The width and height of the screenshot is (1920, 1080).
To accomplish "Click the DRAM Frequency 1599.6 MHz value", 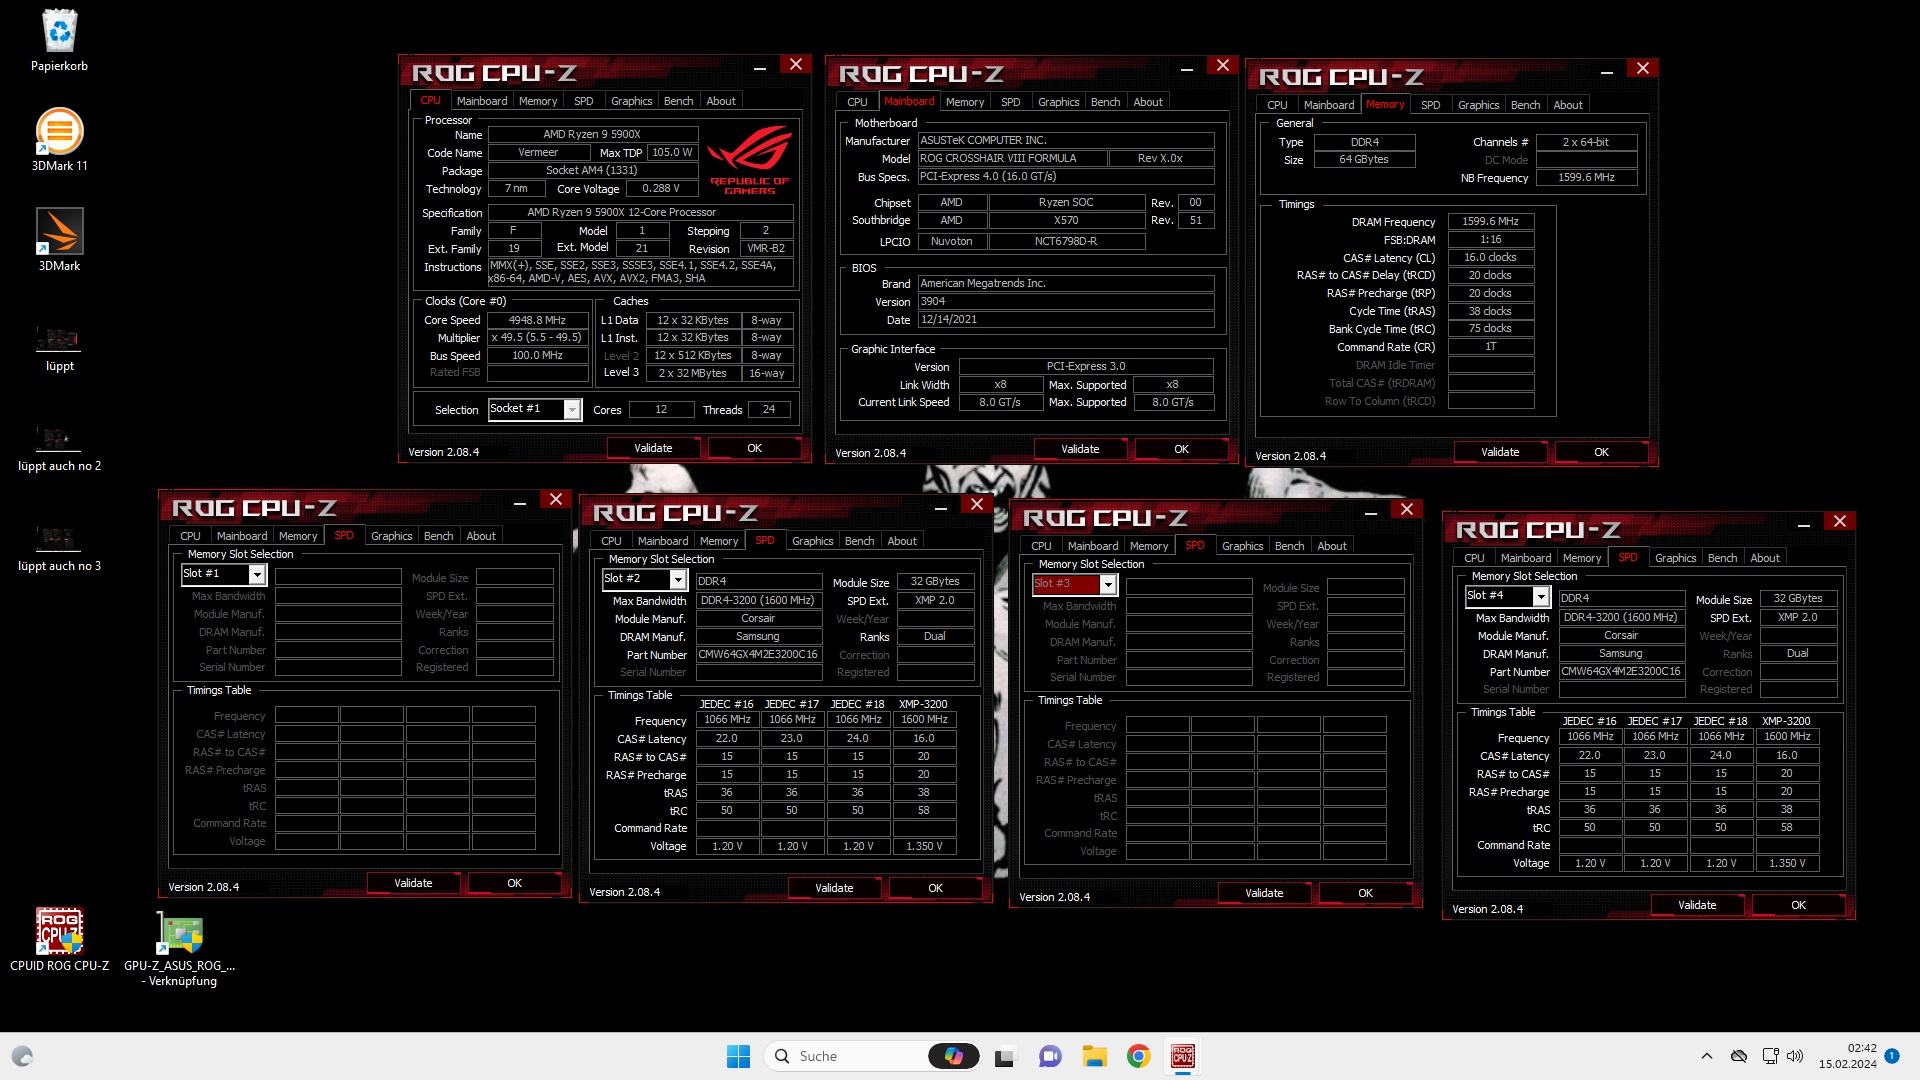I will coord(1490,222).
